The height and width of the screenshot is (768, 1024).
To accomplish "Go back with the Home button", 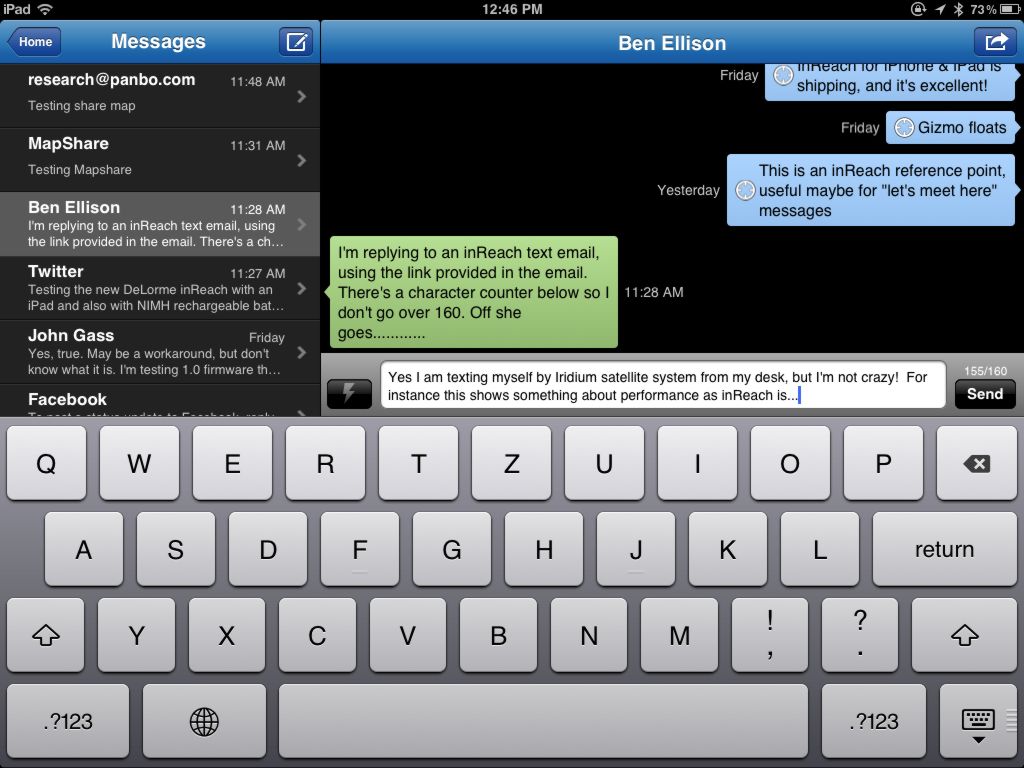I will pyautogui.click(x=34, y=42).
